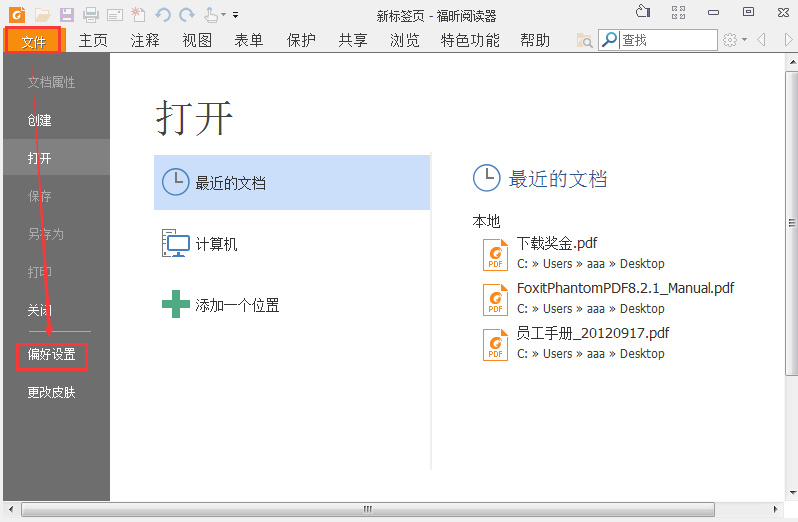Click the horizontal scrollbar left arrow
The width and height of the screenshot is (798, 522).
coord(11,509)
